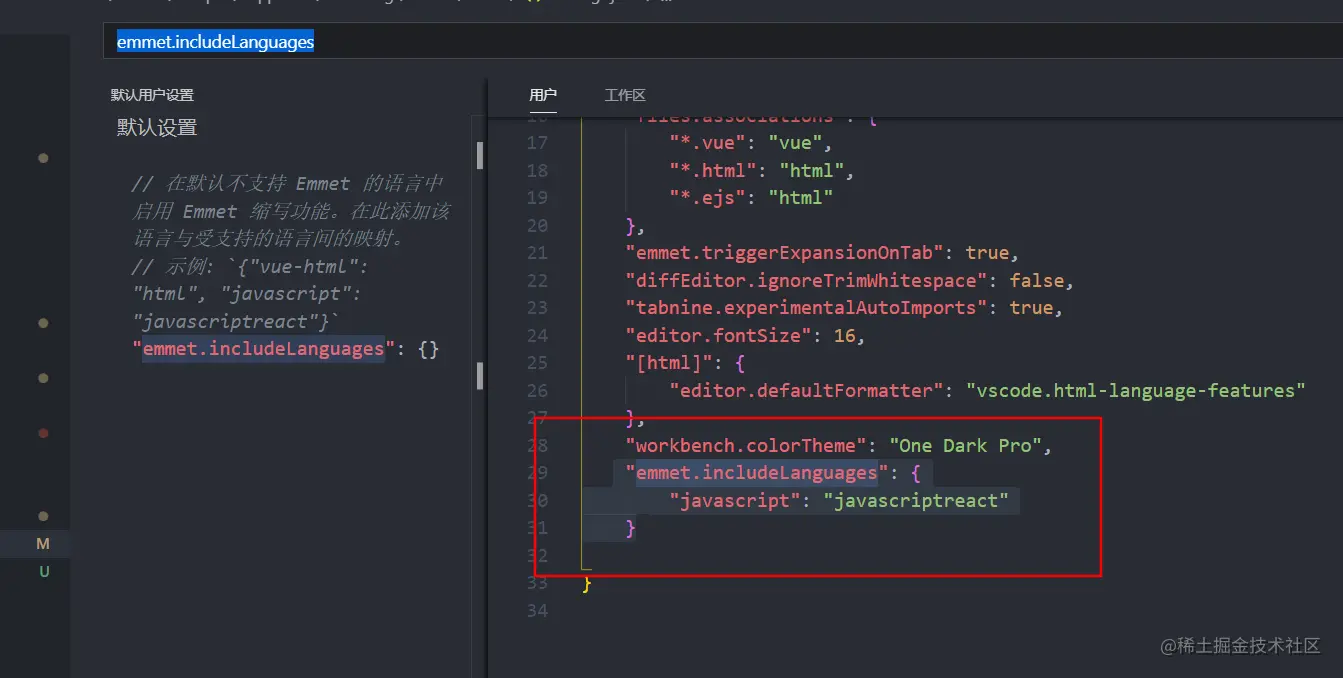Click the "editor.fontSize": 16 line
1343x678 pixels.
pyautogui.click(x=745, y=336)
